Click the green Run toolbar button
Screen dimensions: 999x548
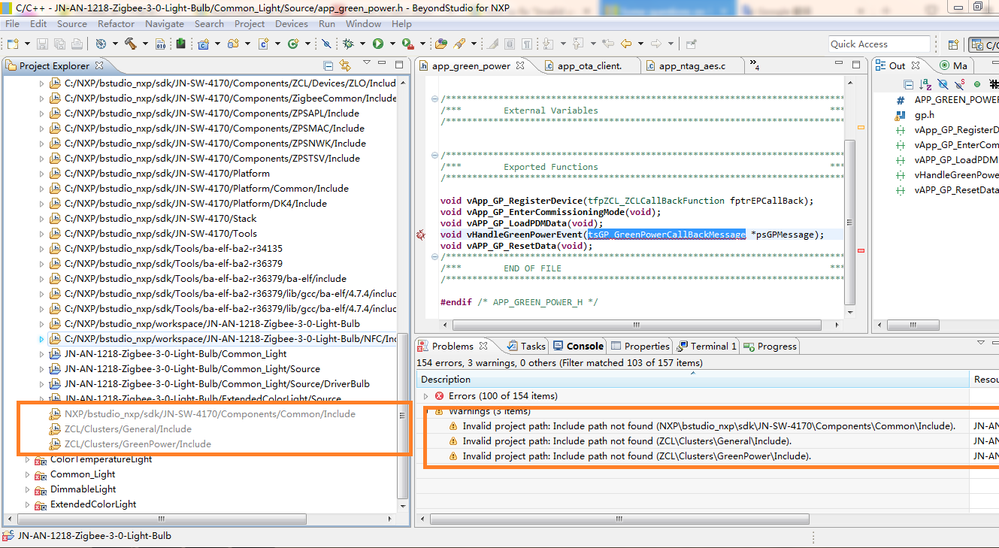click(378, 44)
